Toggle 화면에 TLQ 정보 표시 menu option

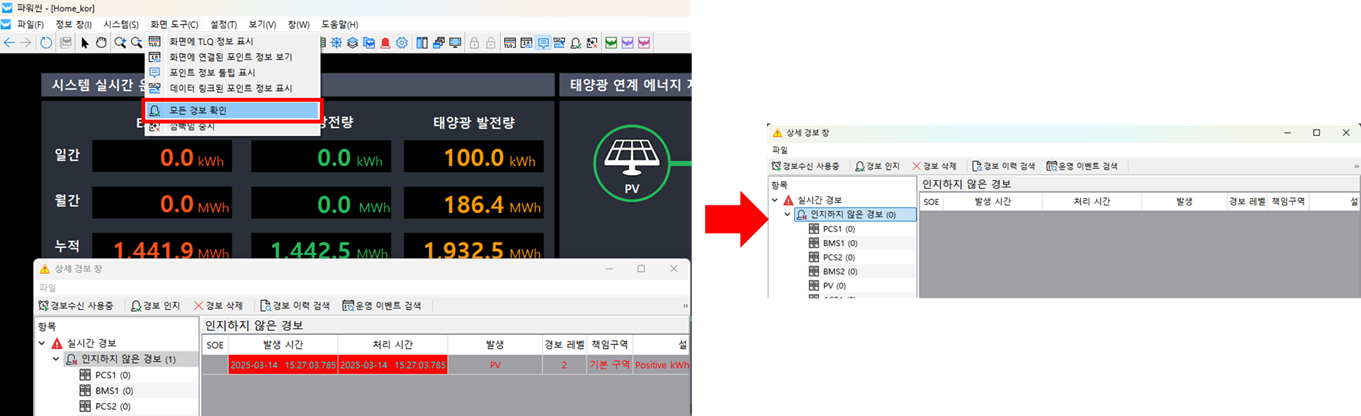pos(211,42)
